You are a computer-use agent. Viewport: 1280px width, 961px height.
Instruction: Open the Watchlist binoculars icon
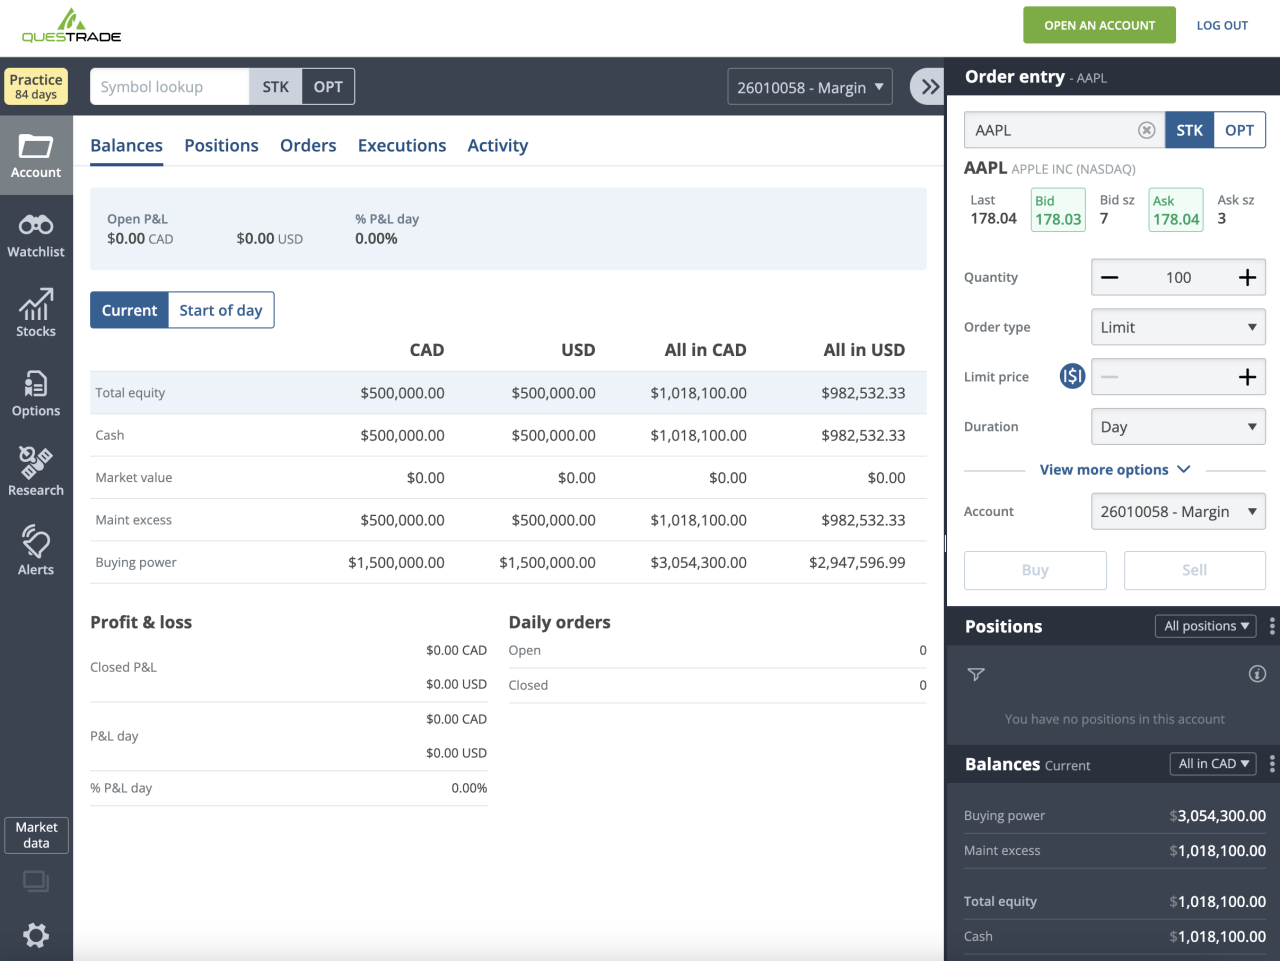[36, 225]
